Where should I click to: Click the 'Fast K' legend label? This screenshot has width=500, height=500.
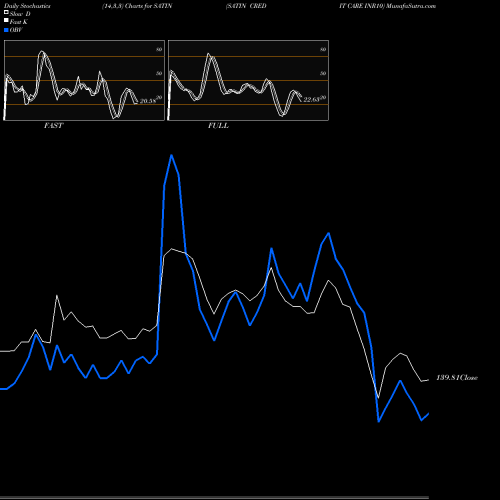(x=19, y=22)
